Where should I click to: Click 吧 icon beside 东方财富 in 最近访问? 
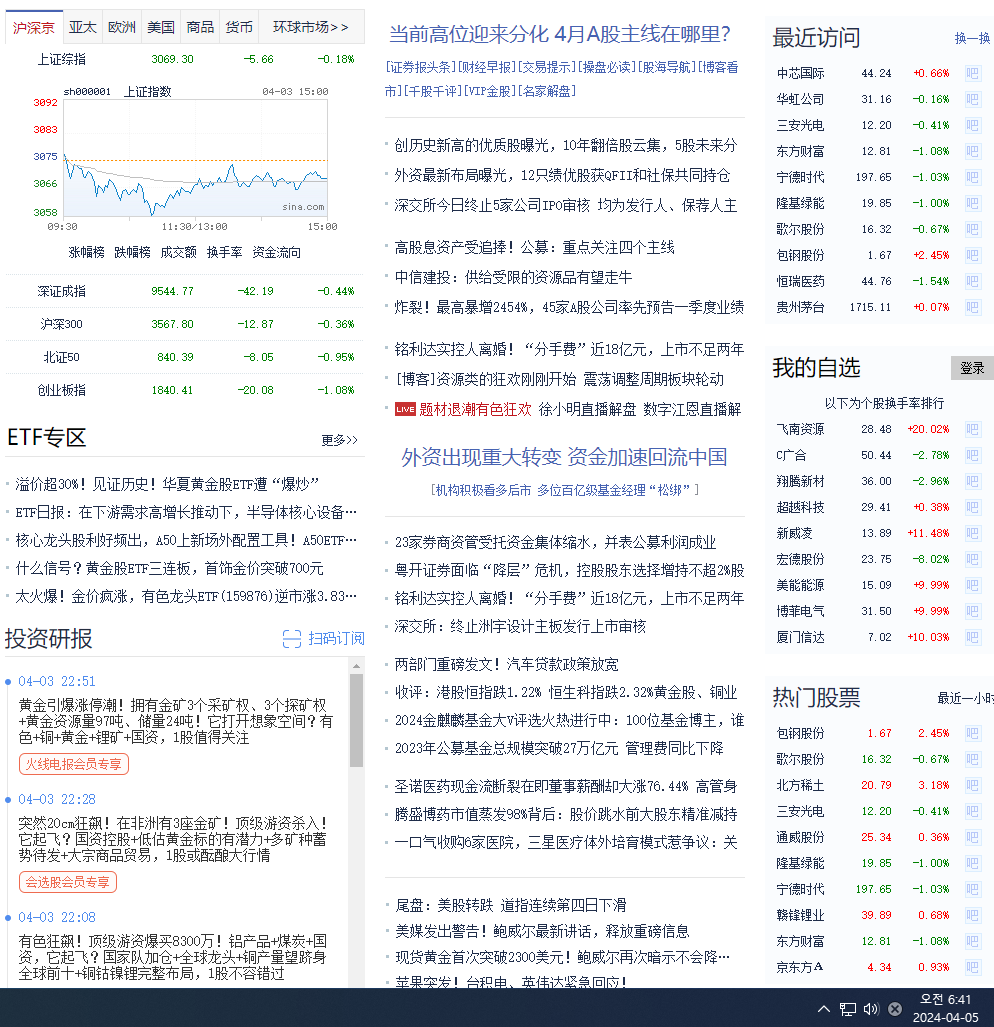pos(972,151)
